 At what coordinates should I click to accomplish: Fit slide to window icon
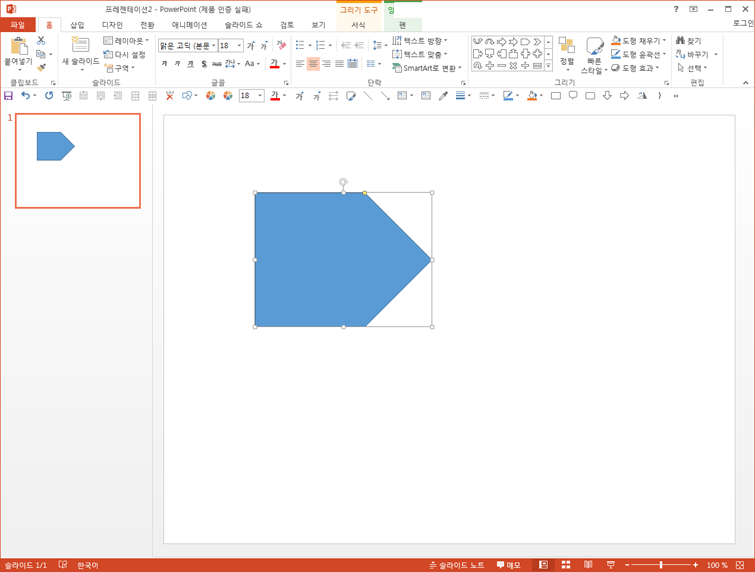click(740, 565)
